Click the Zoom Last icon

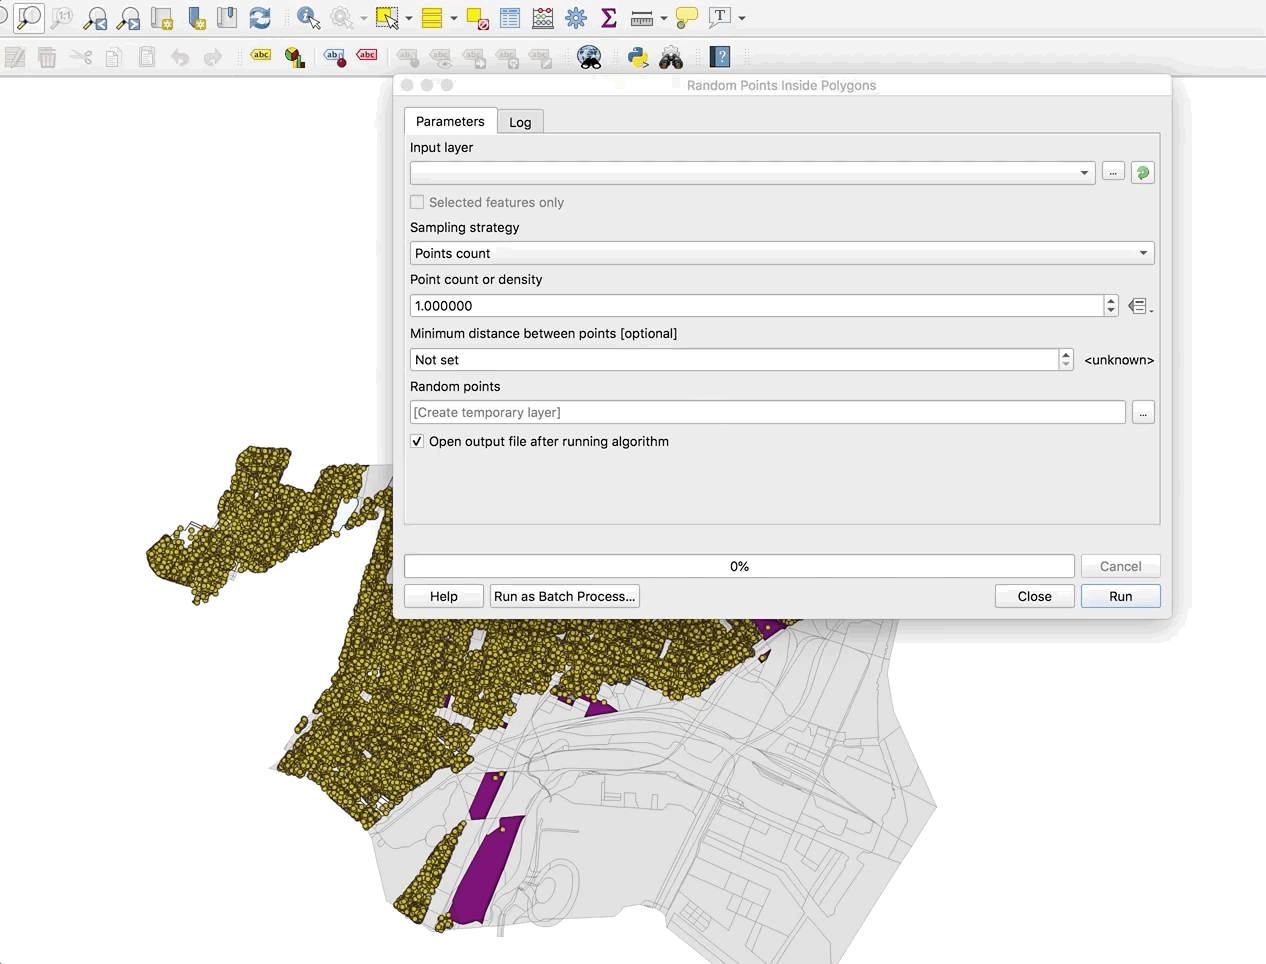(96, 18)
